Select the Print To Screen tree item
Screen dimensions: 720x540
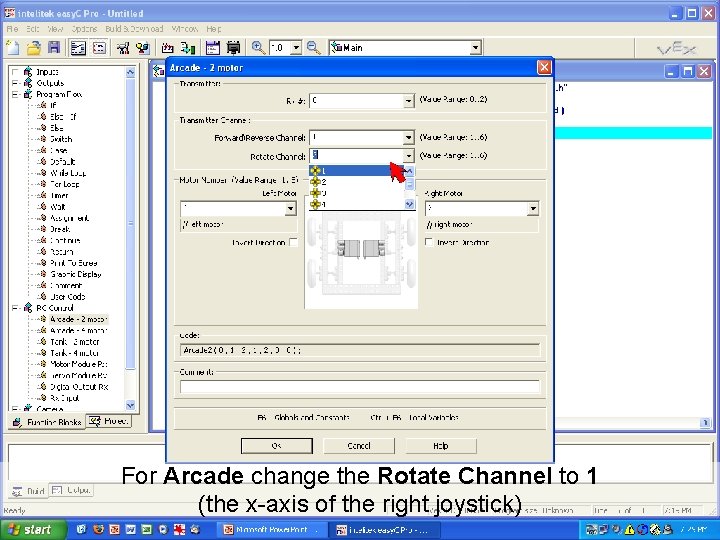73,263
